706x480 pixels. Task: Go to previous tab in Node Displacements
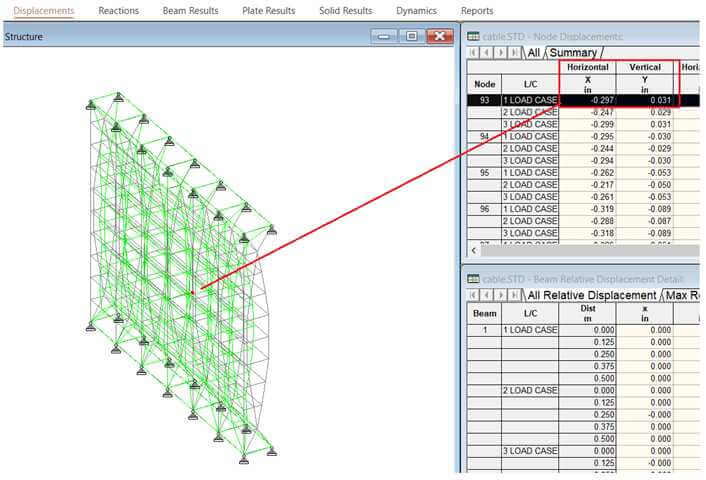(x=486, y=53)
